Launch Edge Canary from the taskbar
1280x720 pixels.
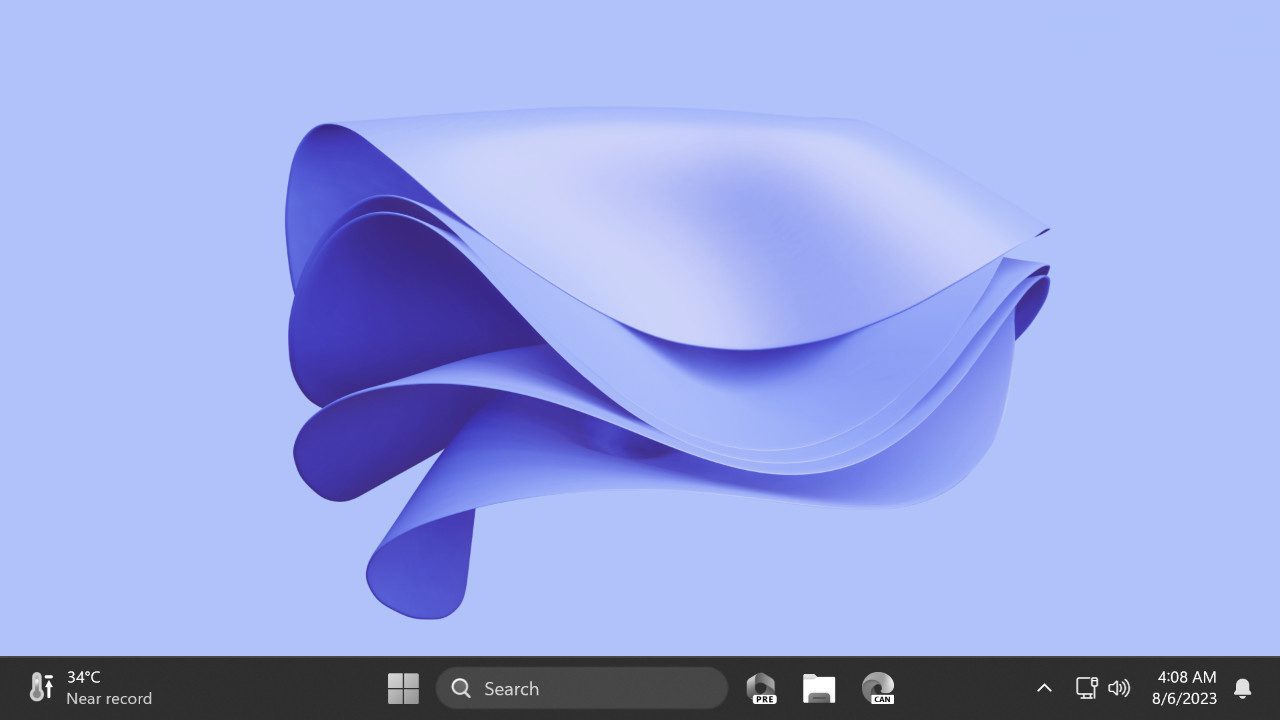[x=878, y=688]
